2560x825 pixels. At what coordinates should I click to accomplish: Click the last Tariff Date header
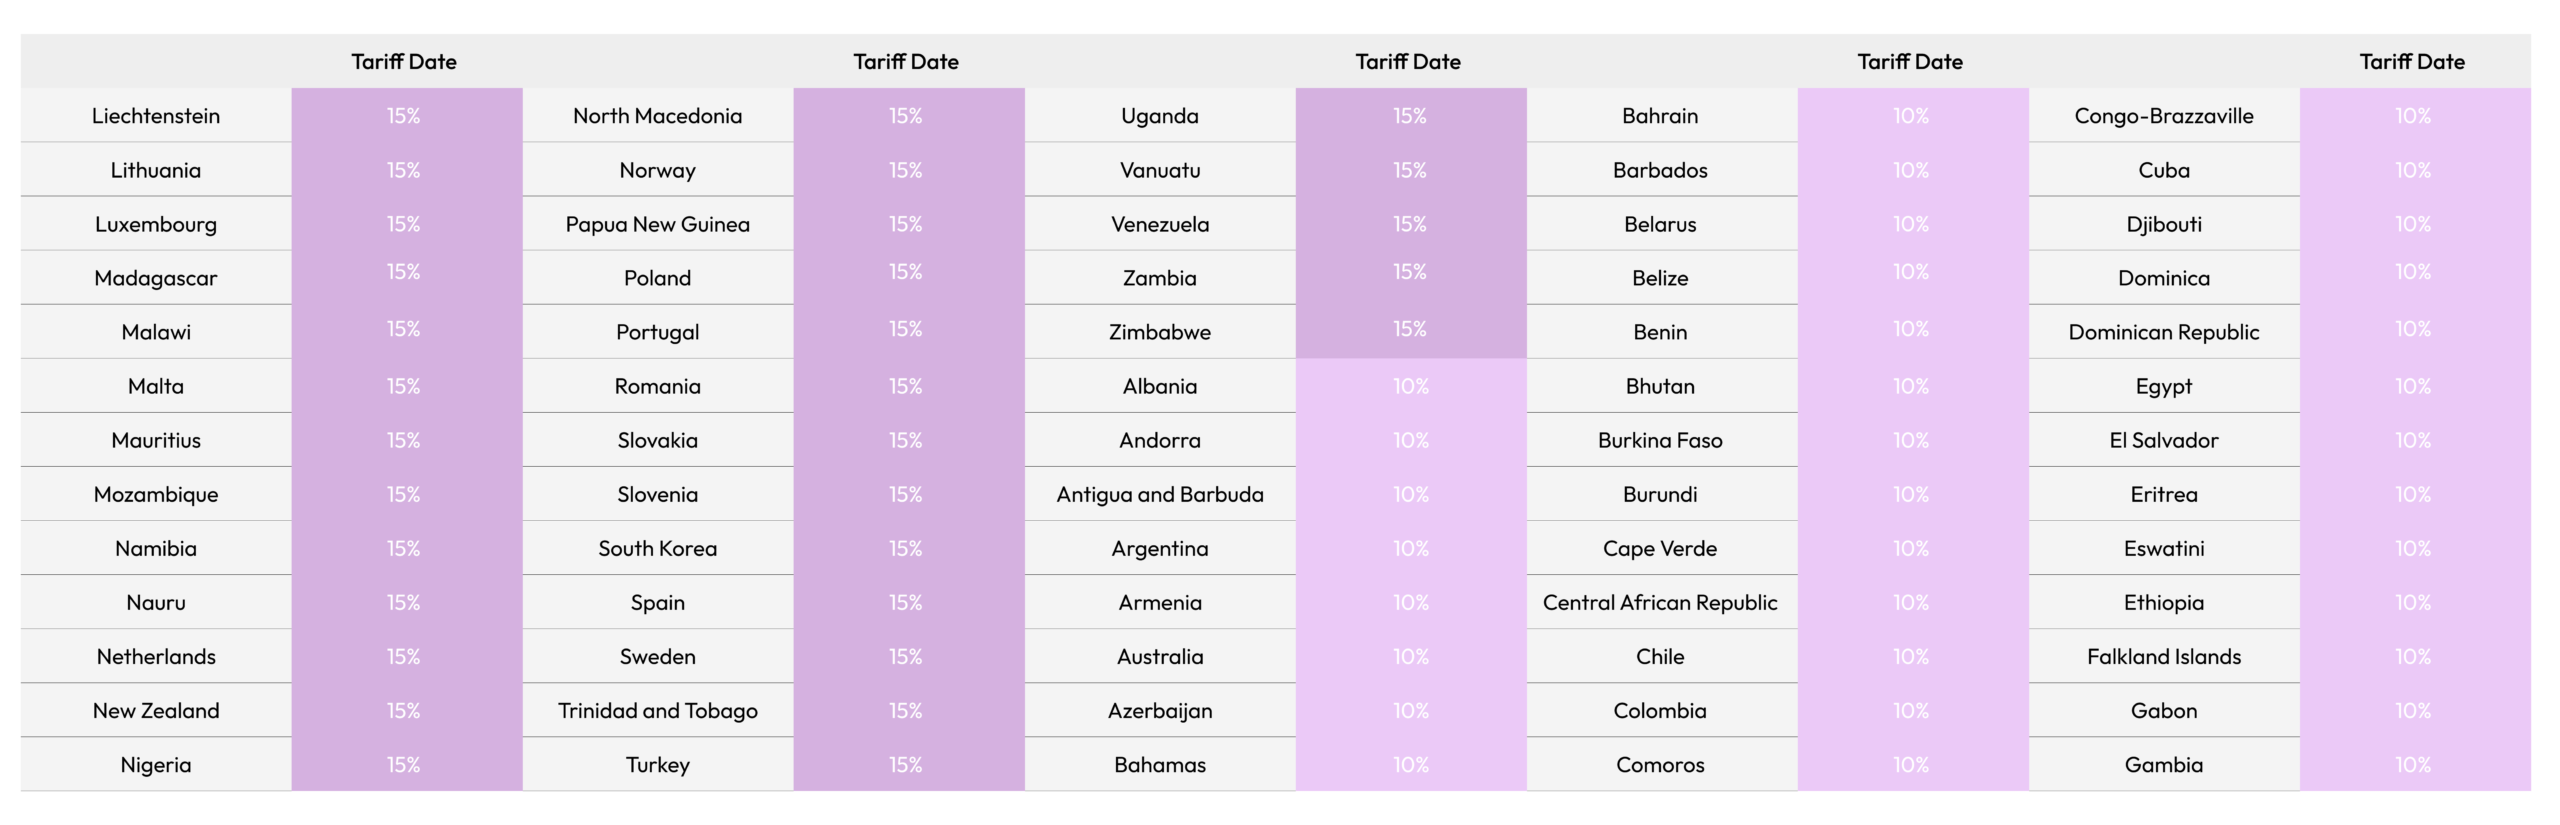tap(2412, 62)
